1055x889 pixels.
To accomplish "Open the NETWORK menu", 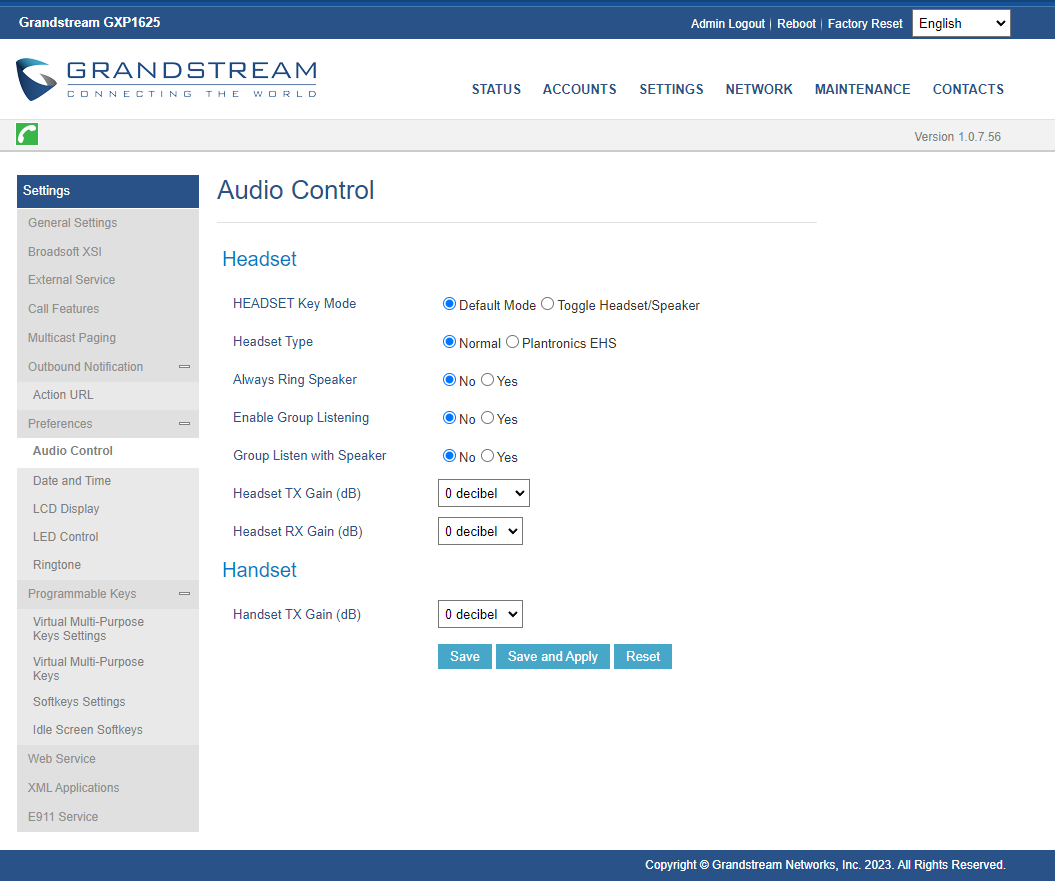I will coord(758,89).
